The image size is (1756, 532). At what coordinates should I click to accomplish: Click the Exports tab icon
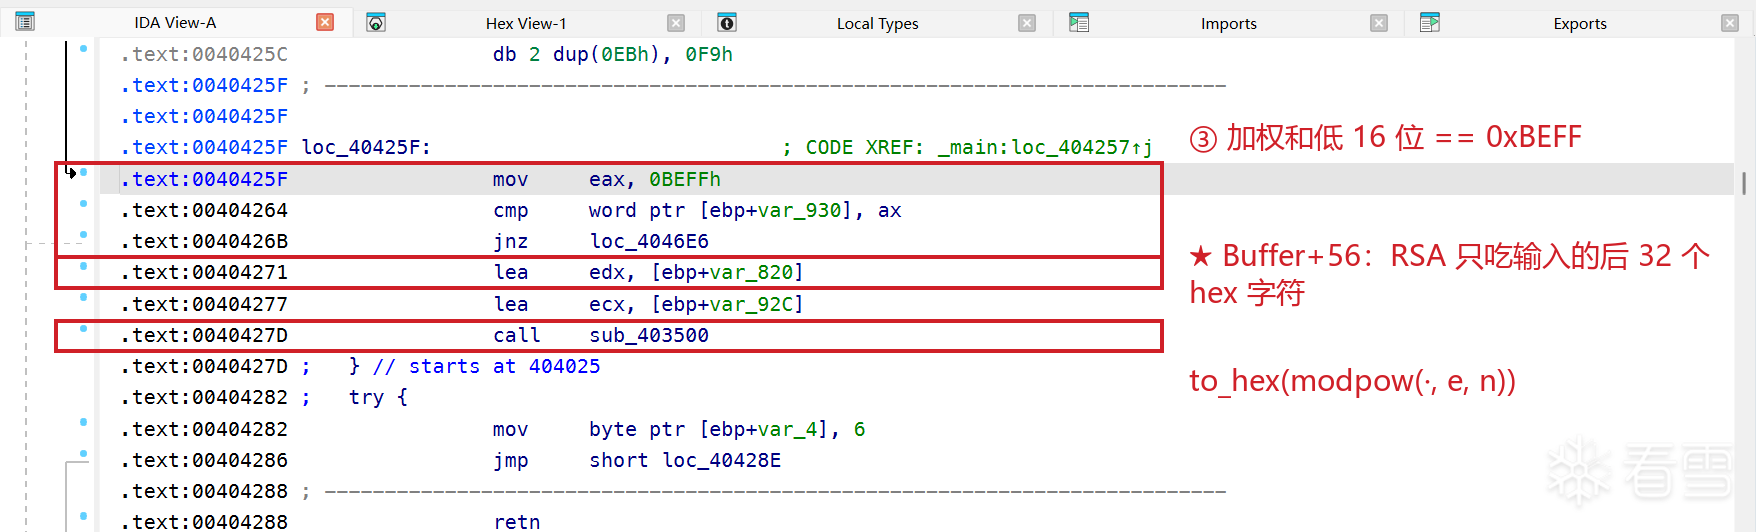1430,22
